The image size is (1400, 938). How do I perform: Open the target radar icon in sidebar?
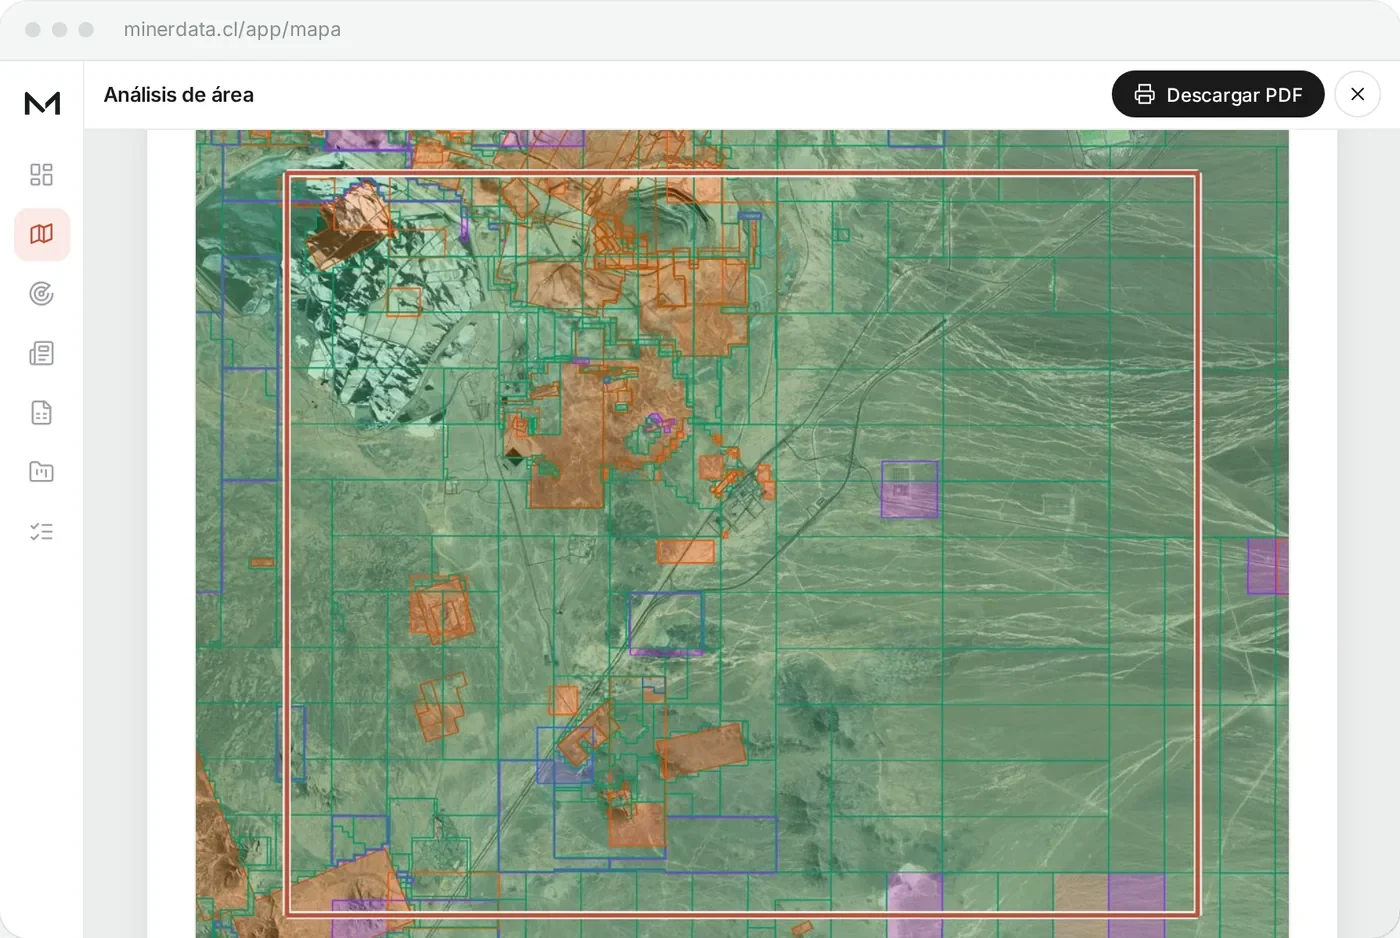[x=42, y=293]
